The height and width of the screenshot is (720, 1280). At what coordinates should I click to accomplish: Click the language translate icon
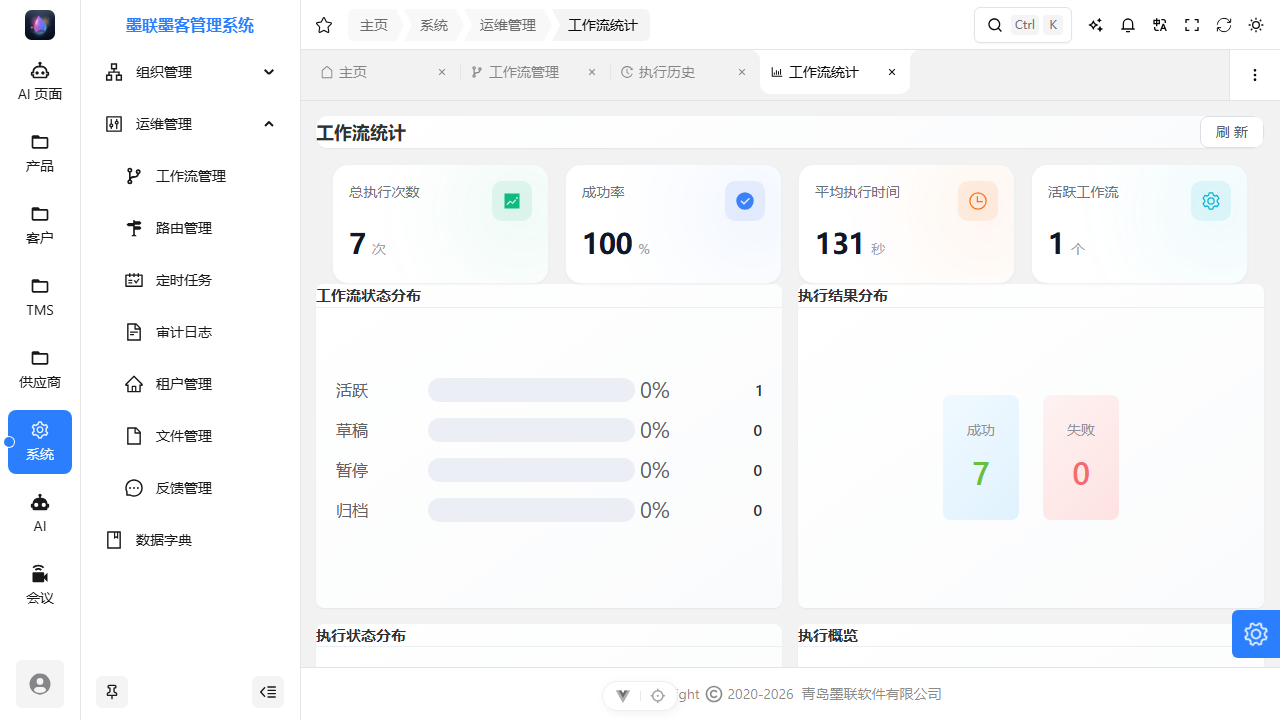click(x=1160, y=25)
